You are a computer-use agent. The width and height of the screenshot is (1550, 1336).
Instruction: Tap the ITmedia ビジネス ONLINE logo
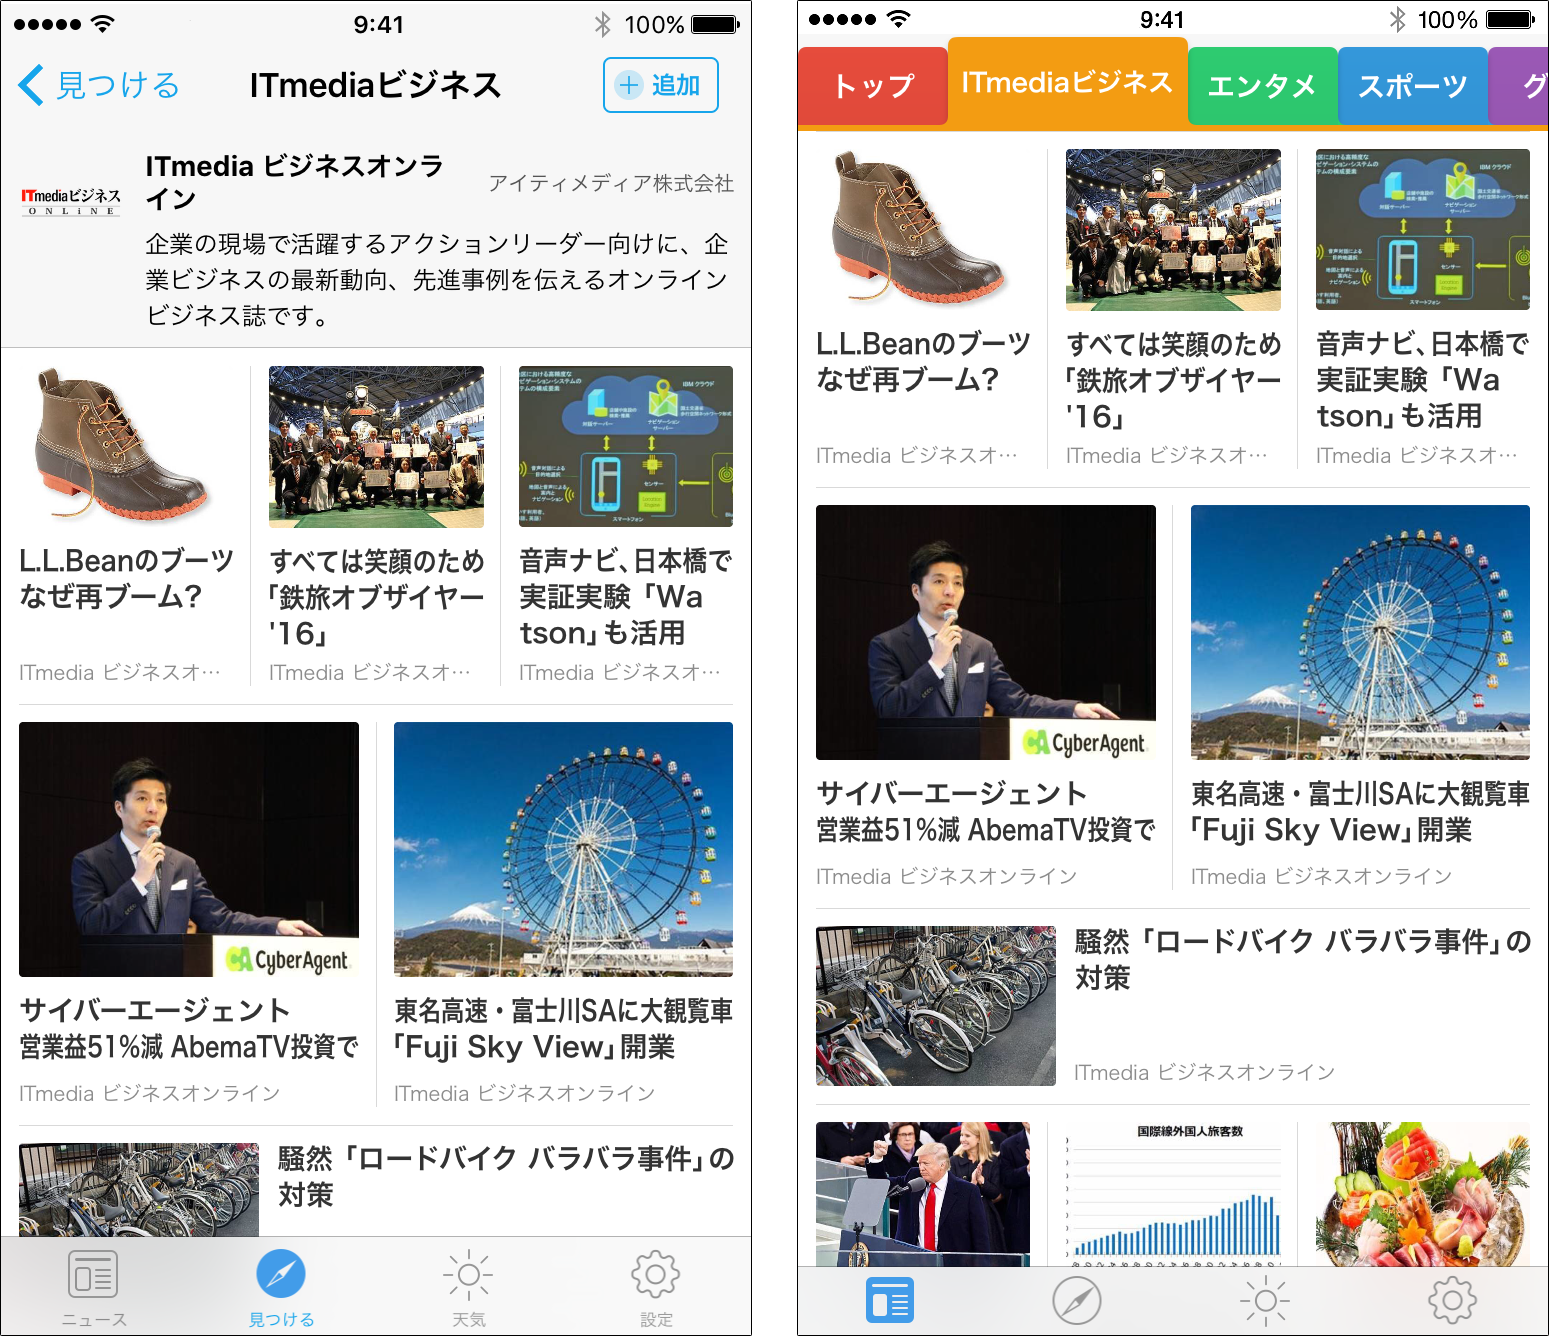pos(71,202)
